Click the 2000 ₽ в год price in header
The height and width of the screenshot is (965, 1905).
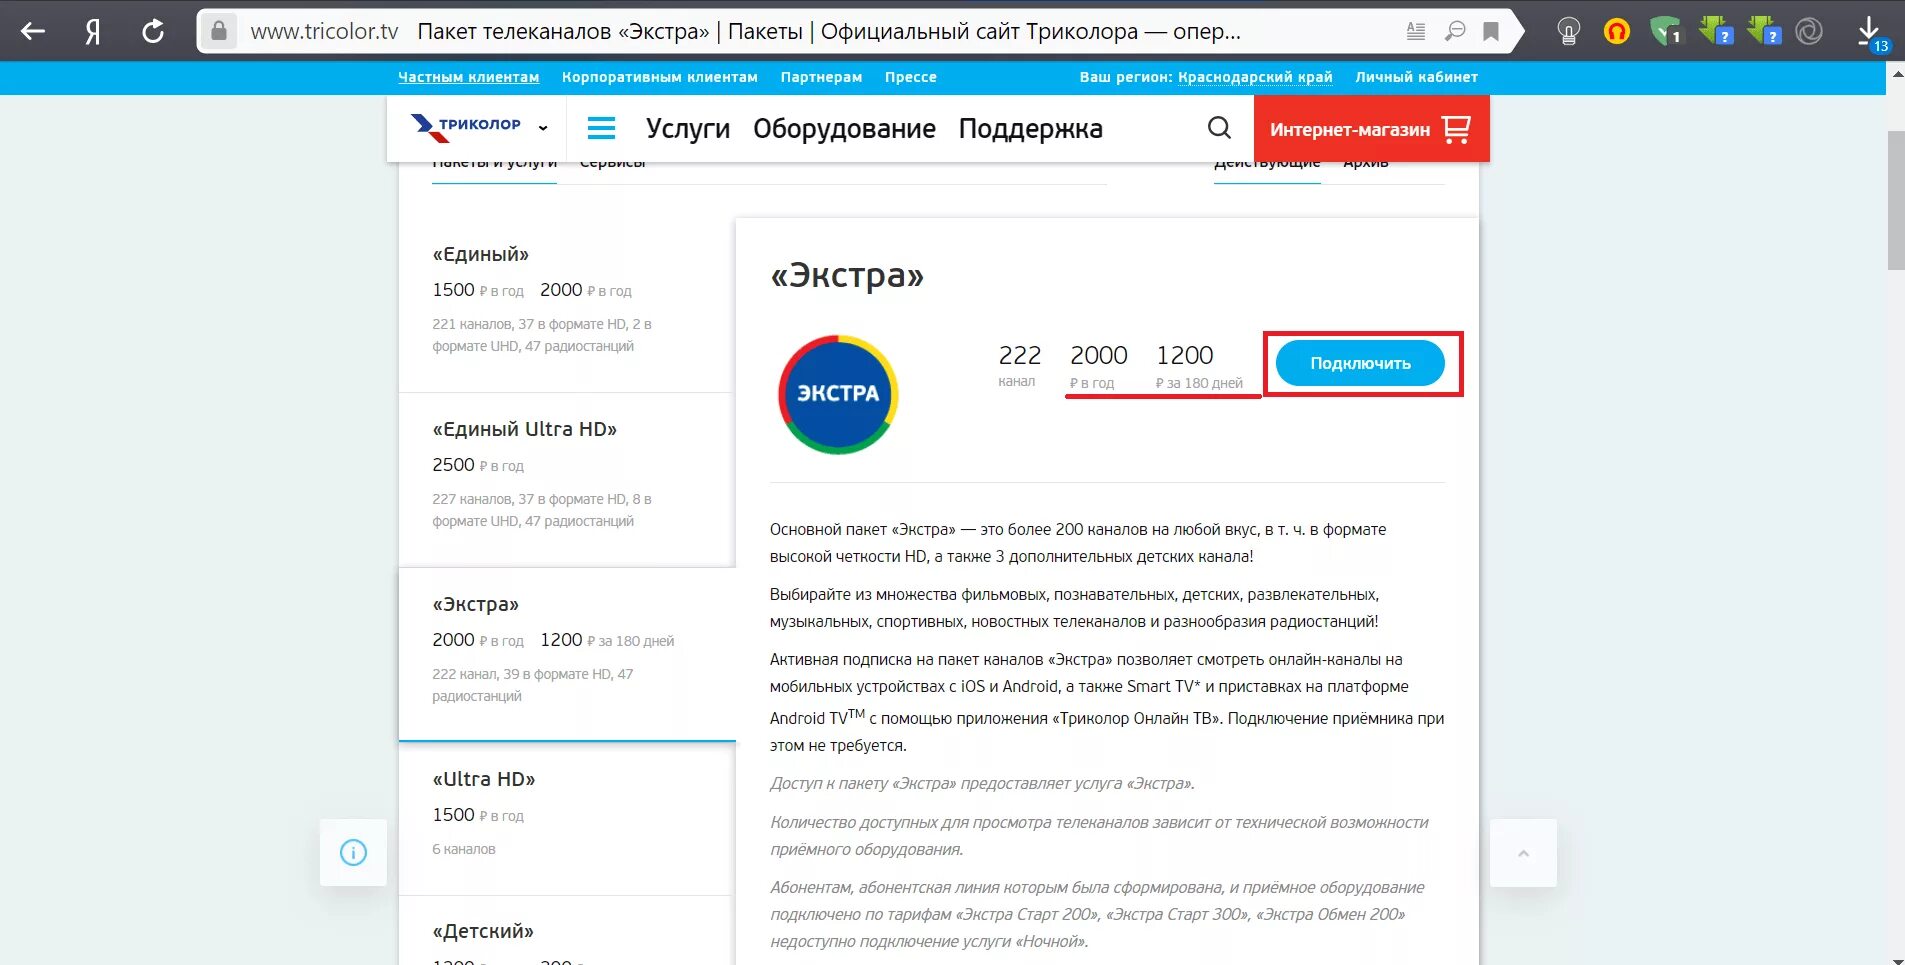(1098, 366)
